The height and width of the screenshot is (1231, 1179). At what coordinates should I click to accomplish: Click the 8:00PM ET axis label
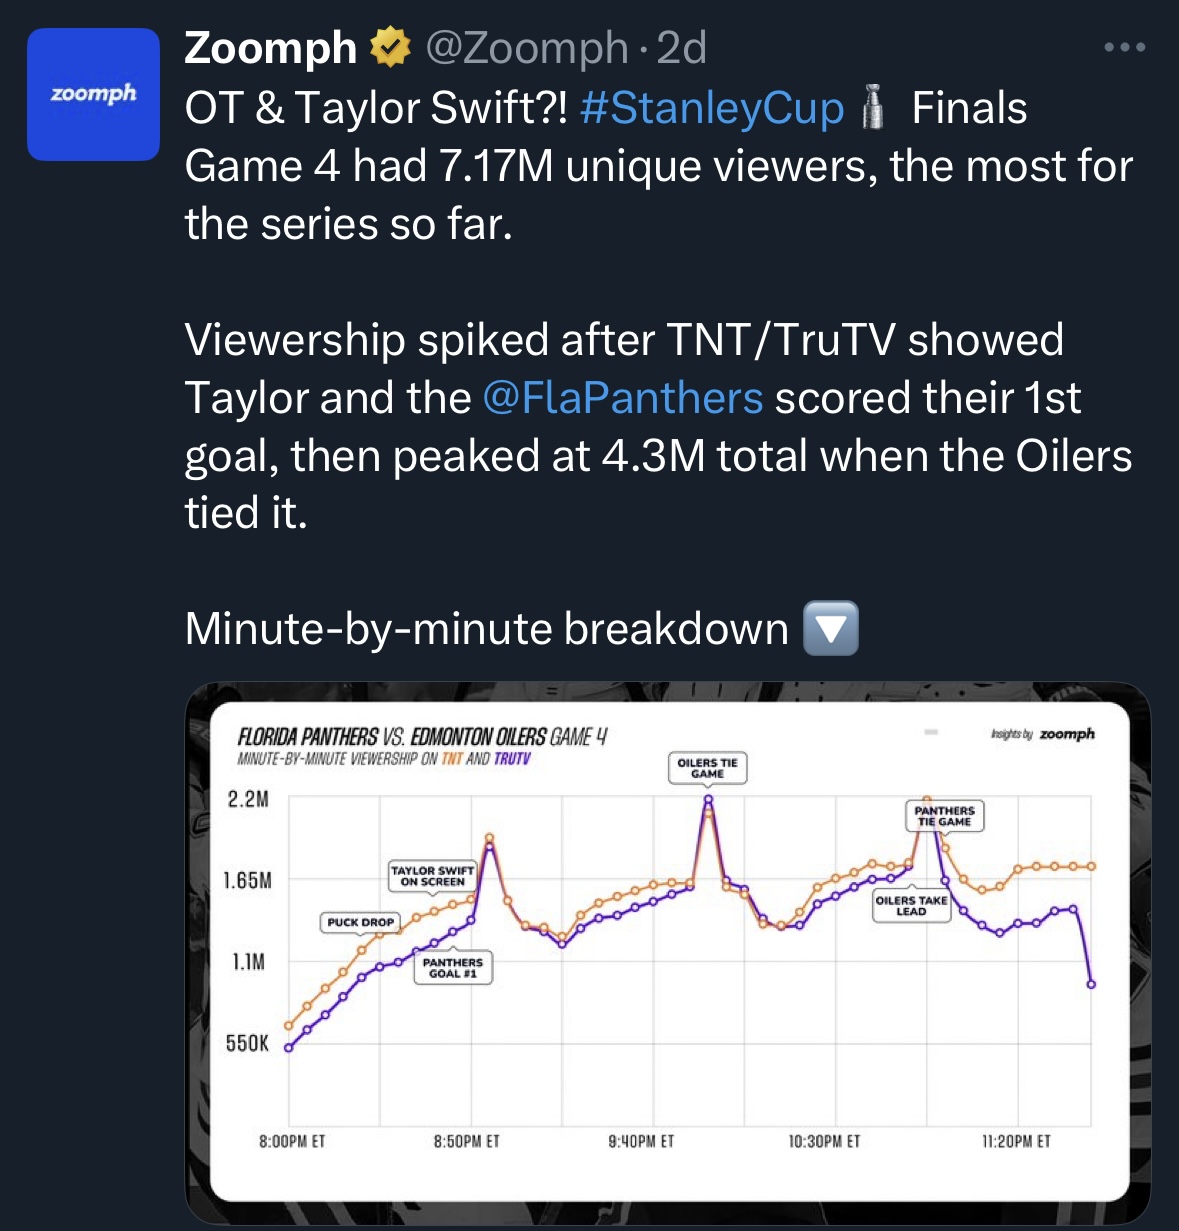pyautogui.click(x=292, y=1141)
